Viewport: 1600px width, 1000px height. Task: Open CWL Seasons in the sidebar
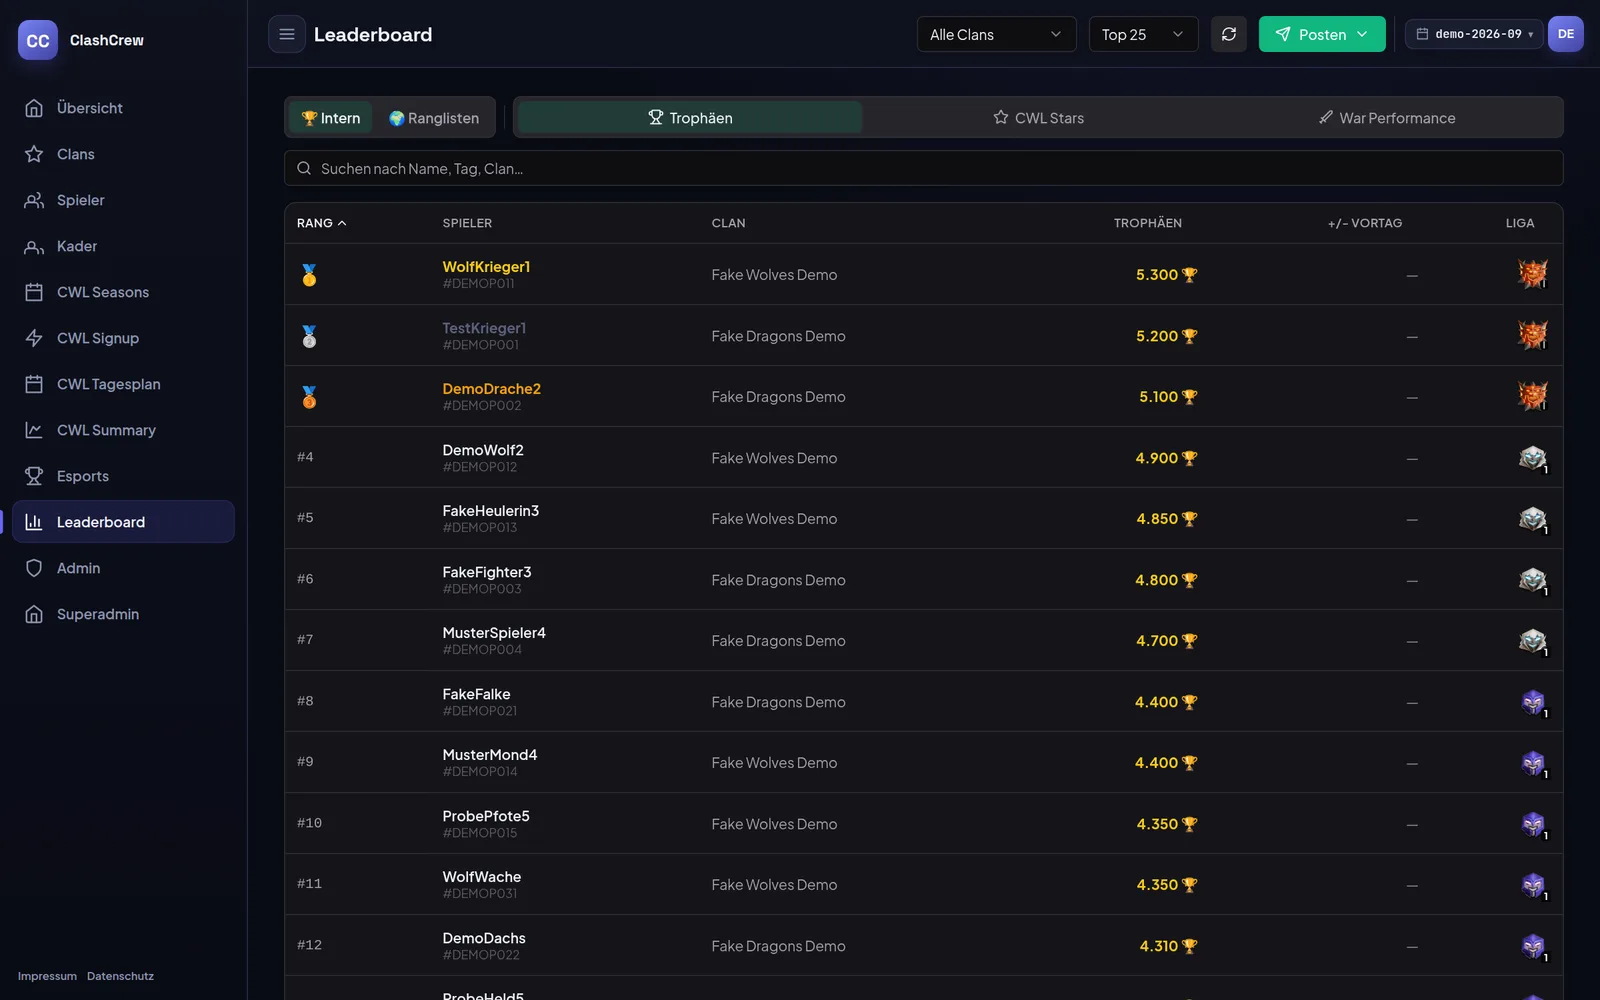(123, 292)
